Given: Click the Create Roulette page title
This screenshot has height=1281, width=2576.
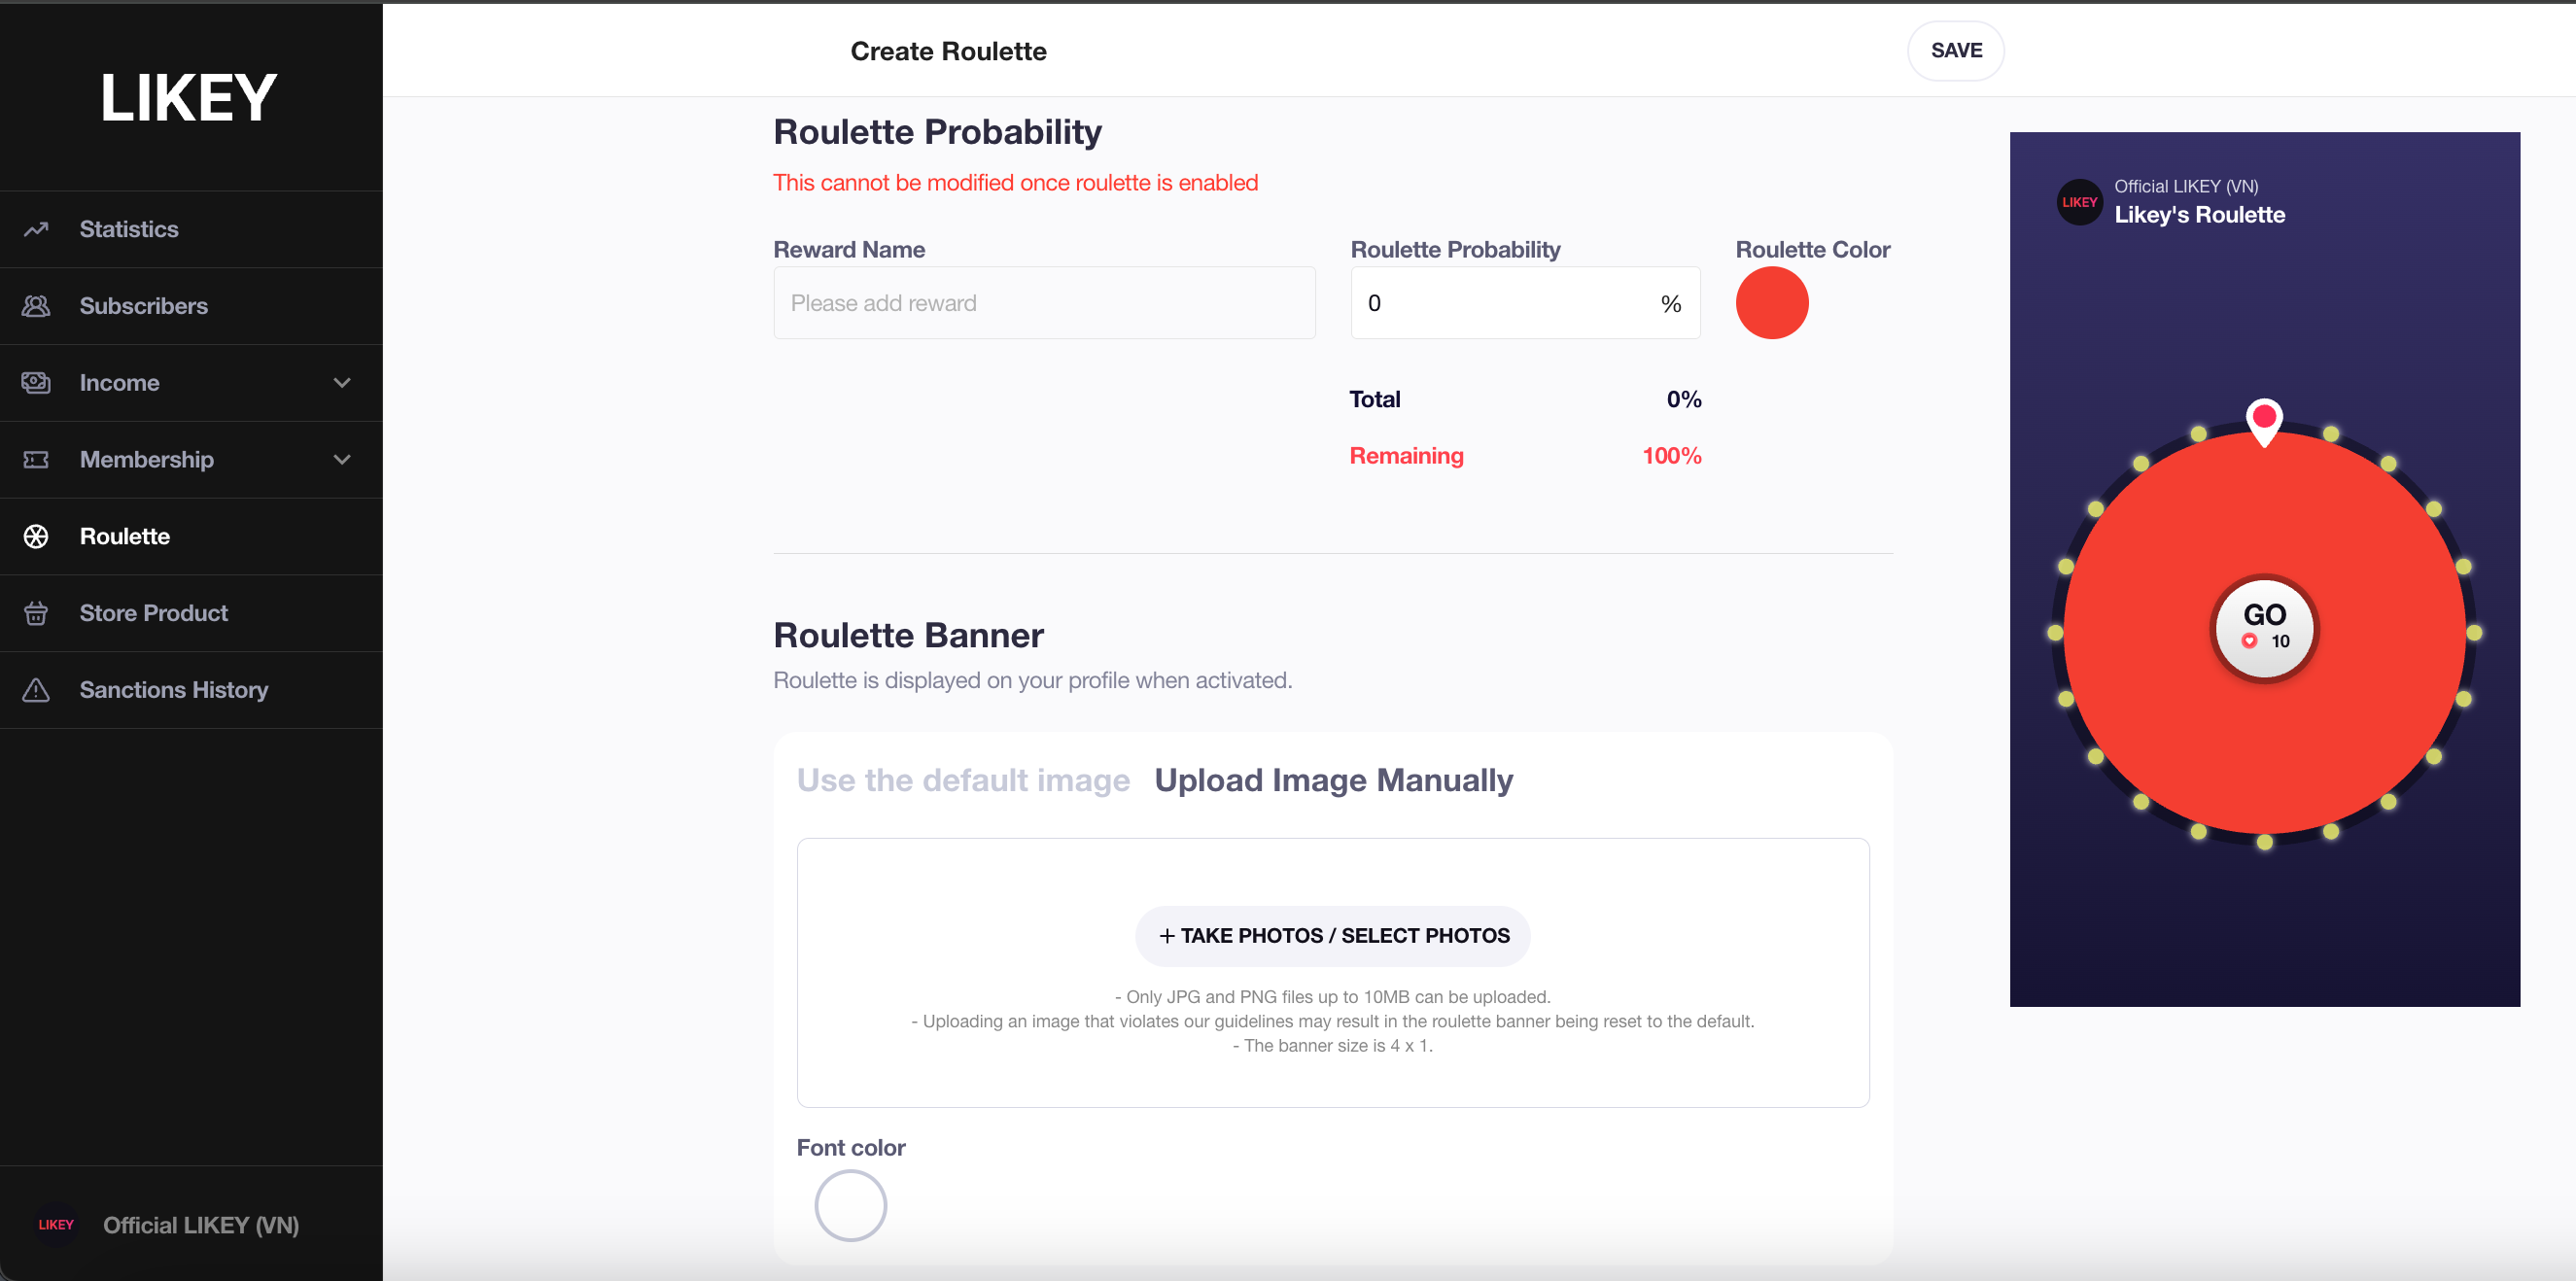Looking at the screenshot, I should pos(948,51).
